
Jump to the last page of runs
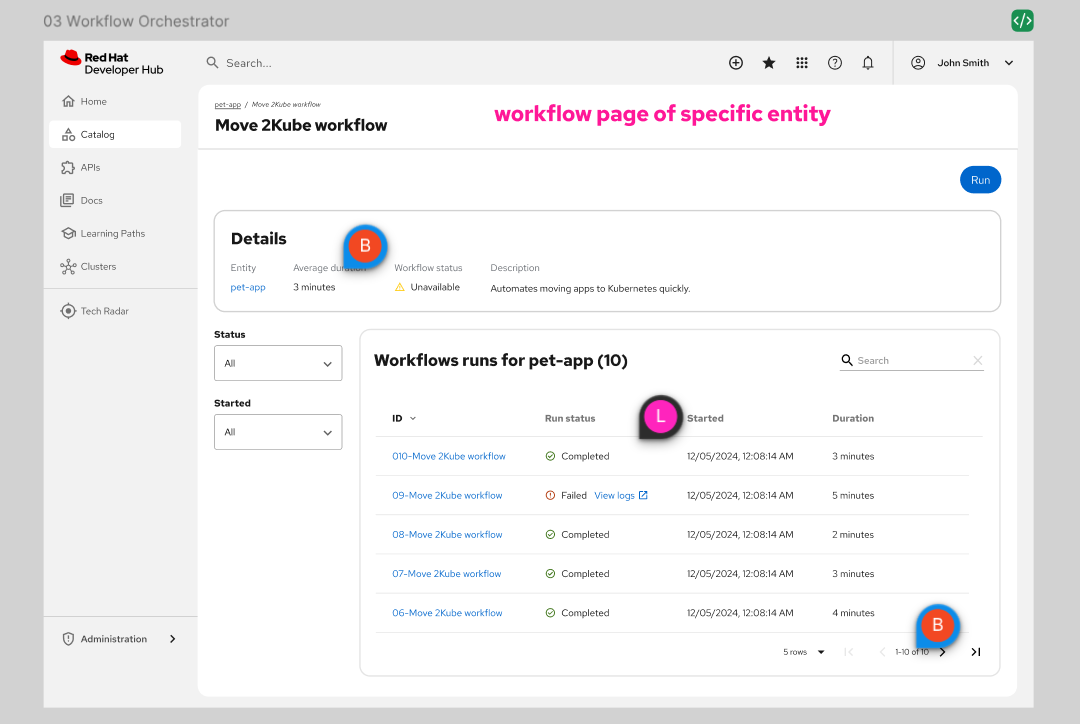[x=975, y=652]
